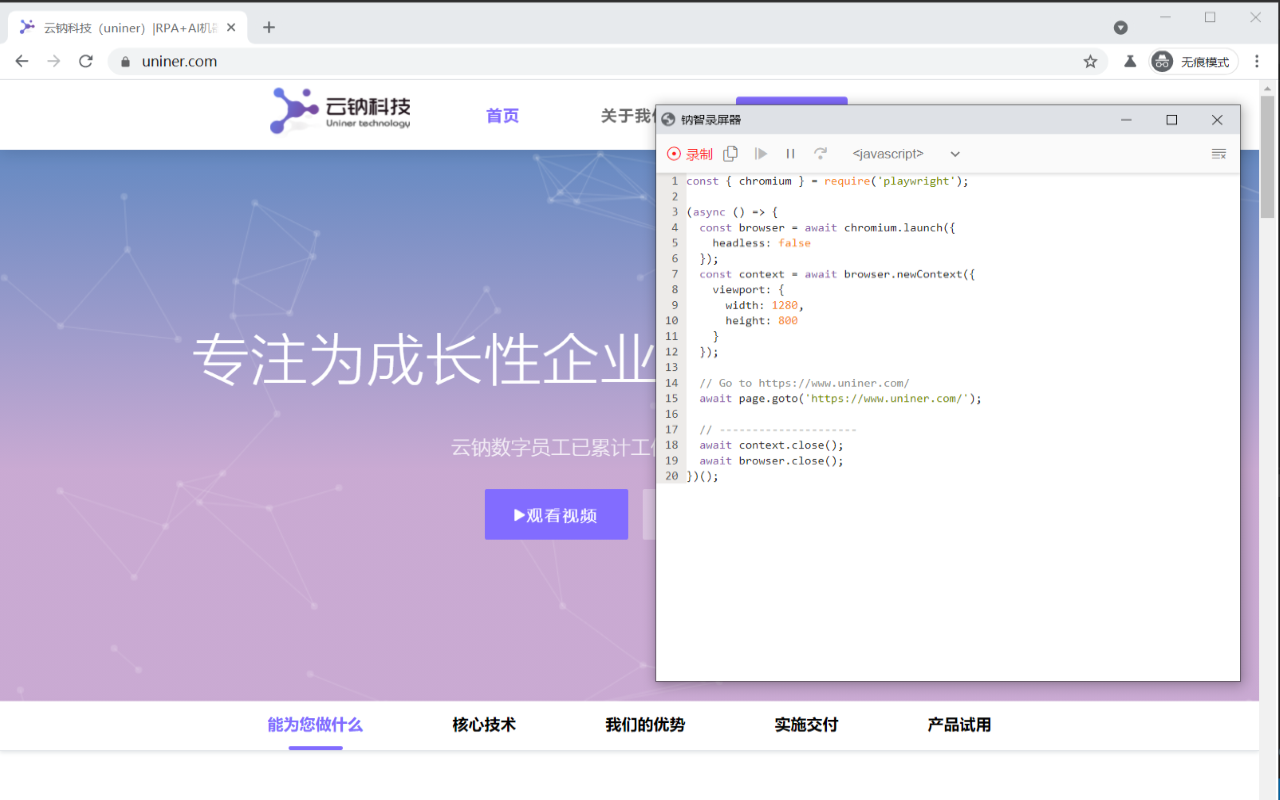
Task: Copy the generated Playwright script
Action: [x=730, y=153]
